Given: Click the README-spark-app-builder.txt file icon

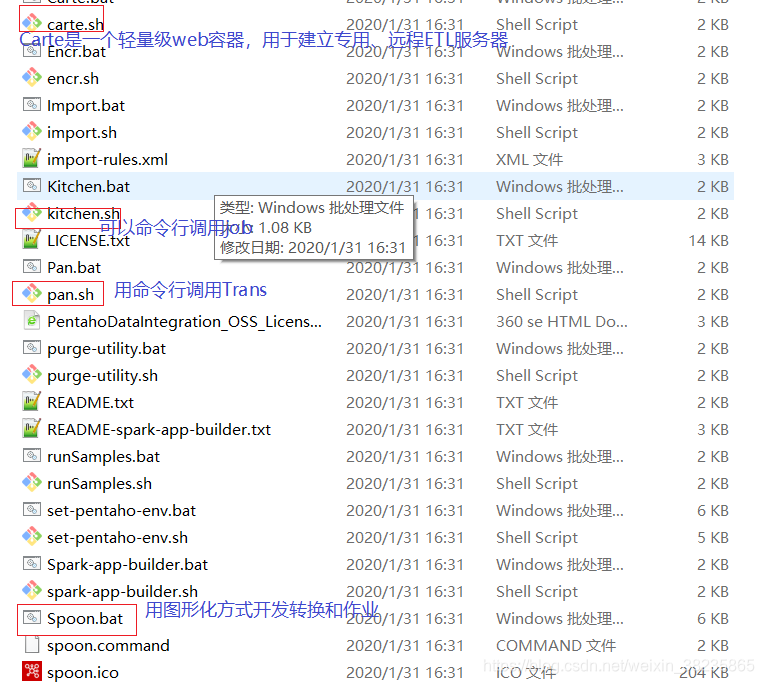Looking at the screenshot, I should 32,428.
